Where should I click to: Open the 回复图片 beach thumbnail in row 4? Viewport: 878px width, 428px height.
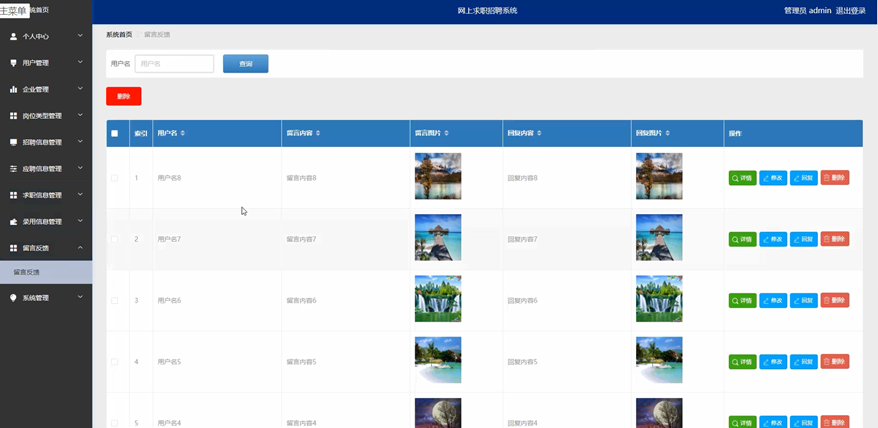pyautogui.click(x=659, y=360)
